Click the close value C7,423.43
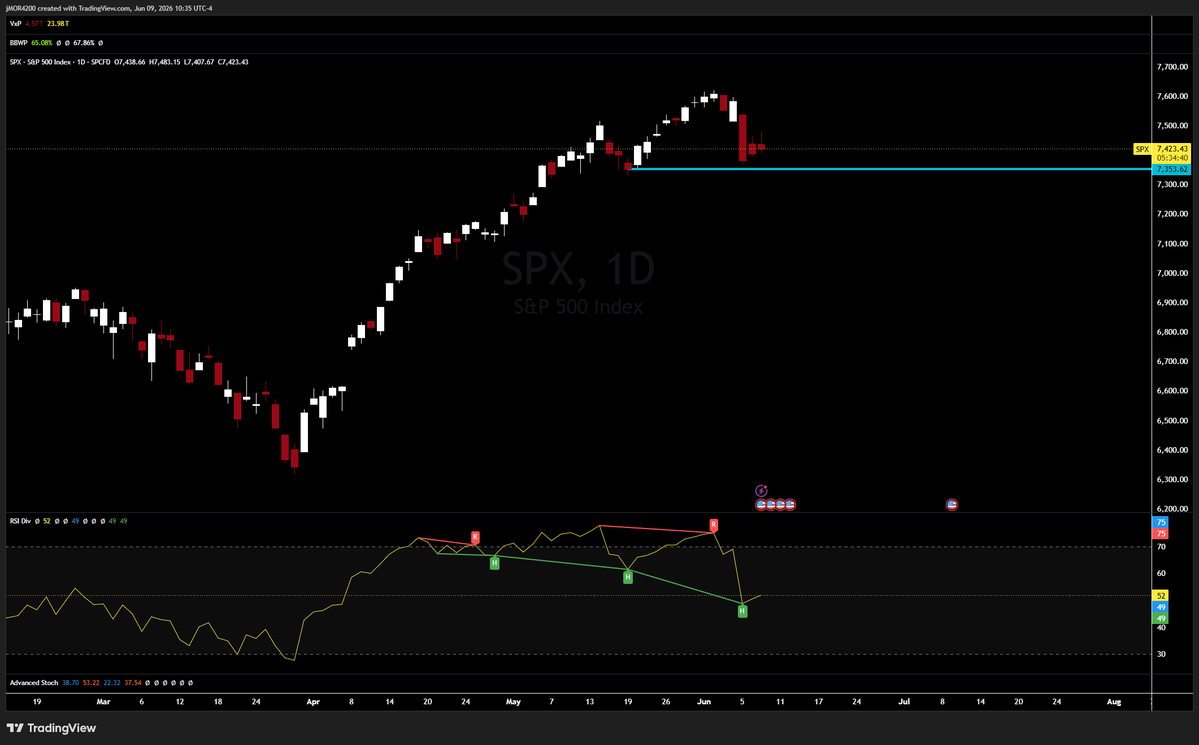 [232, 62]
